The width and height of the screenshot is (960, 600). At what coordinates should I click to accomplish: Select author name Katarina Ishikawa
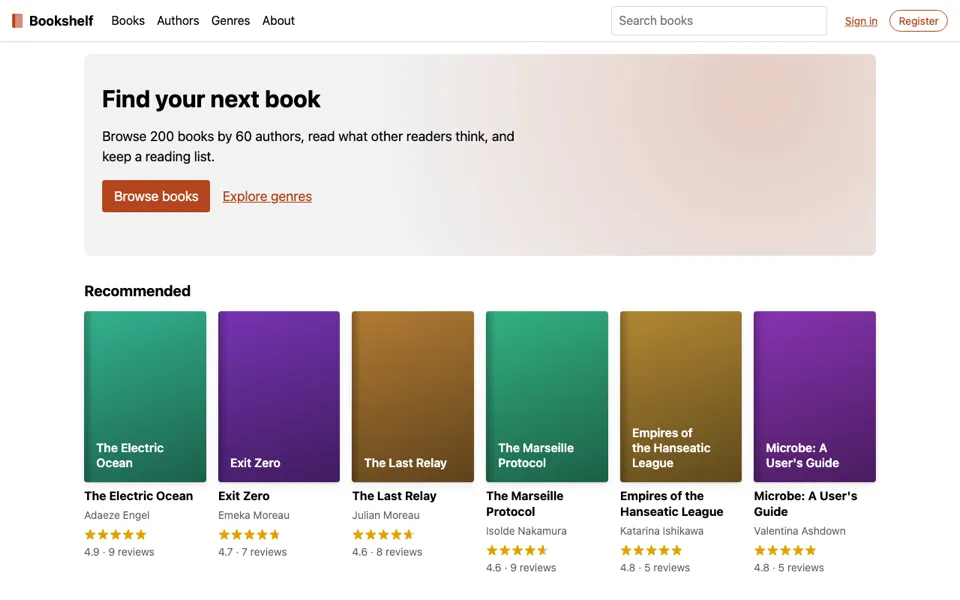(662, 531)
